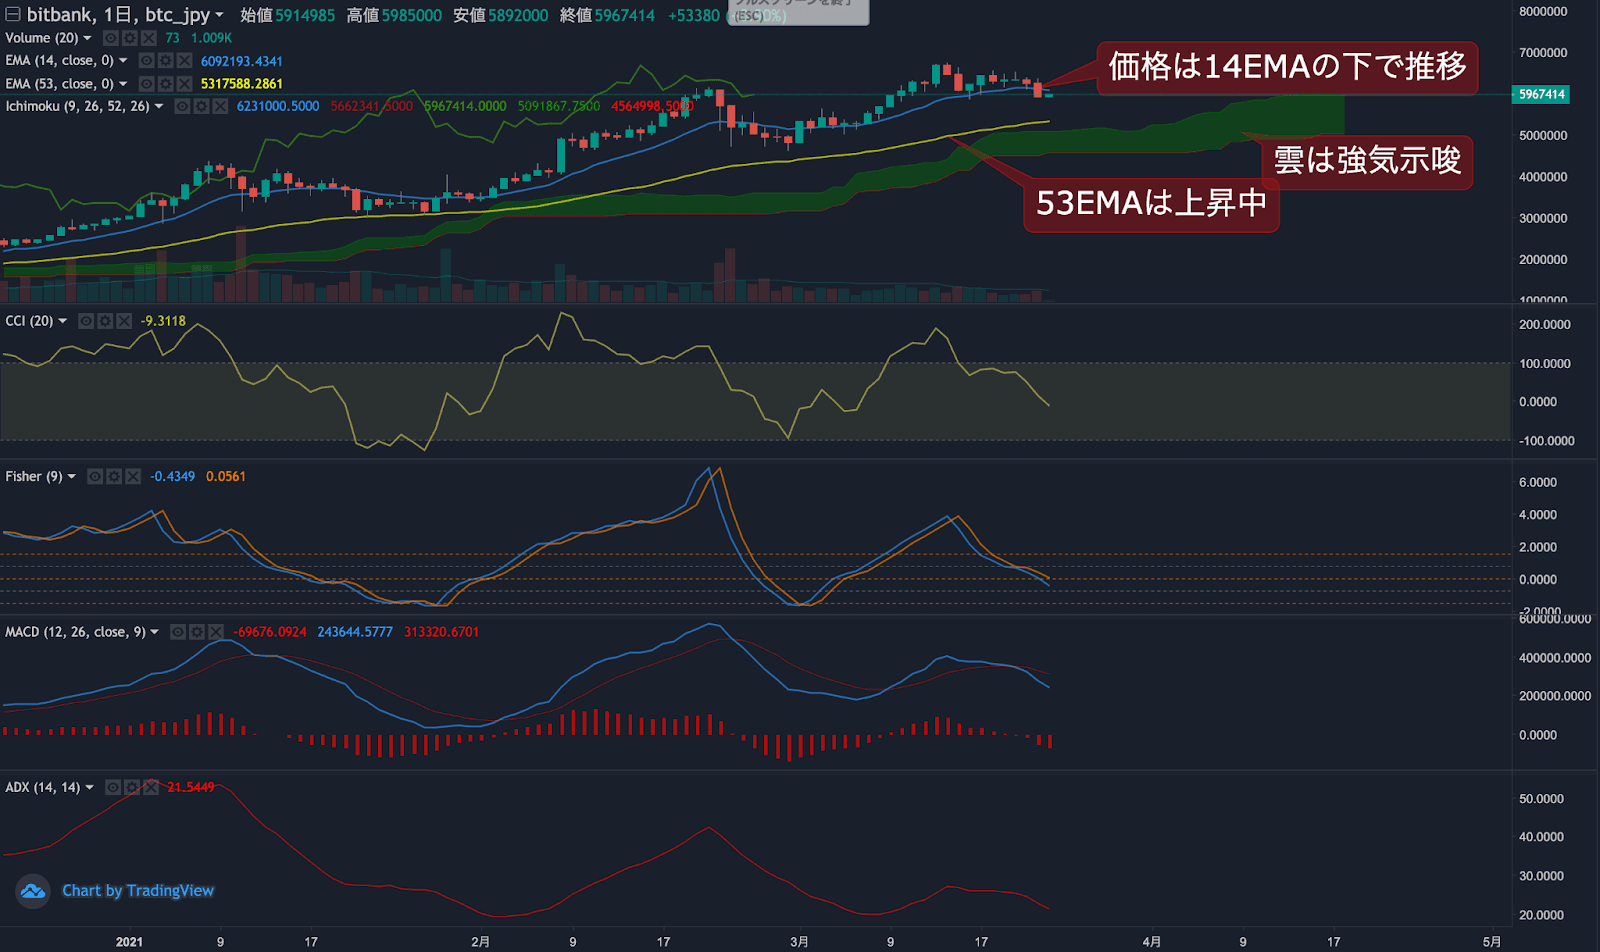This screenshot has height=952, width=1600.
Task: Open the MACD indicator dropdown
Action: click(x=154, y=632)
